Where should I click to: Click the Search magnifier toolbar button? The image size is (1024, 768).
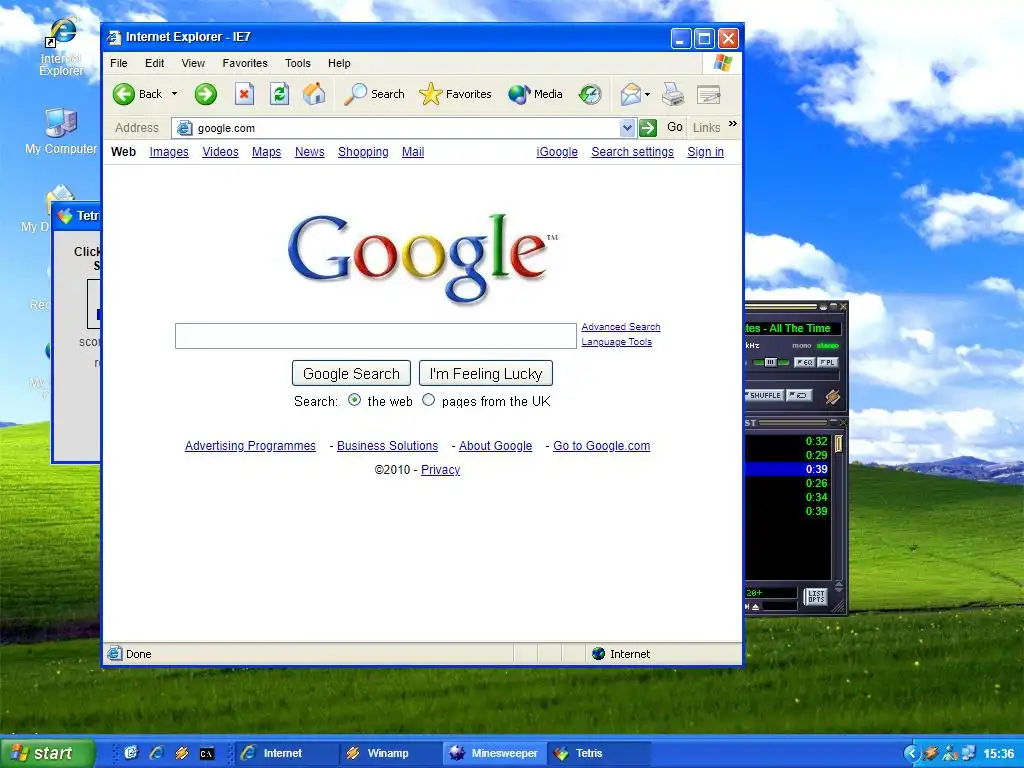point(375,94)
